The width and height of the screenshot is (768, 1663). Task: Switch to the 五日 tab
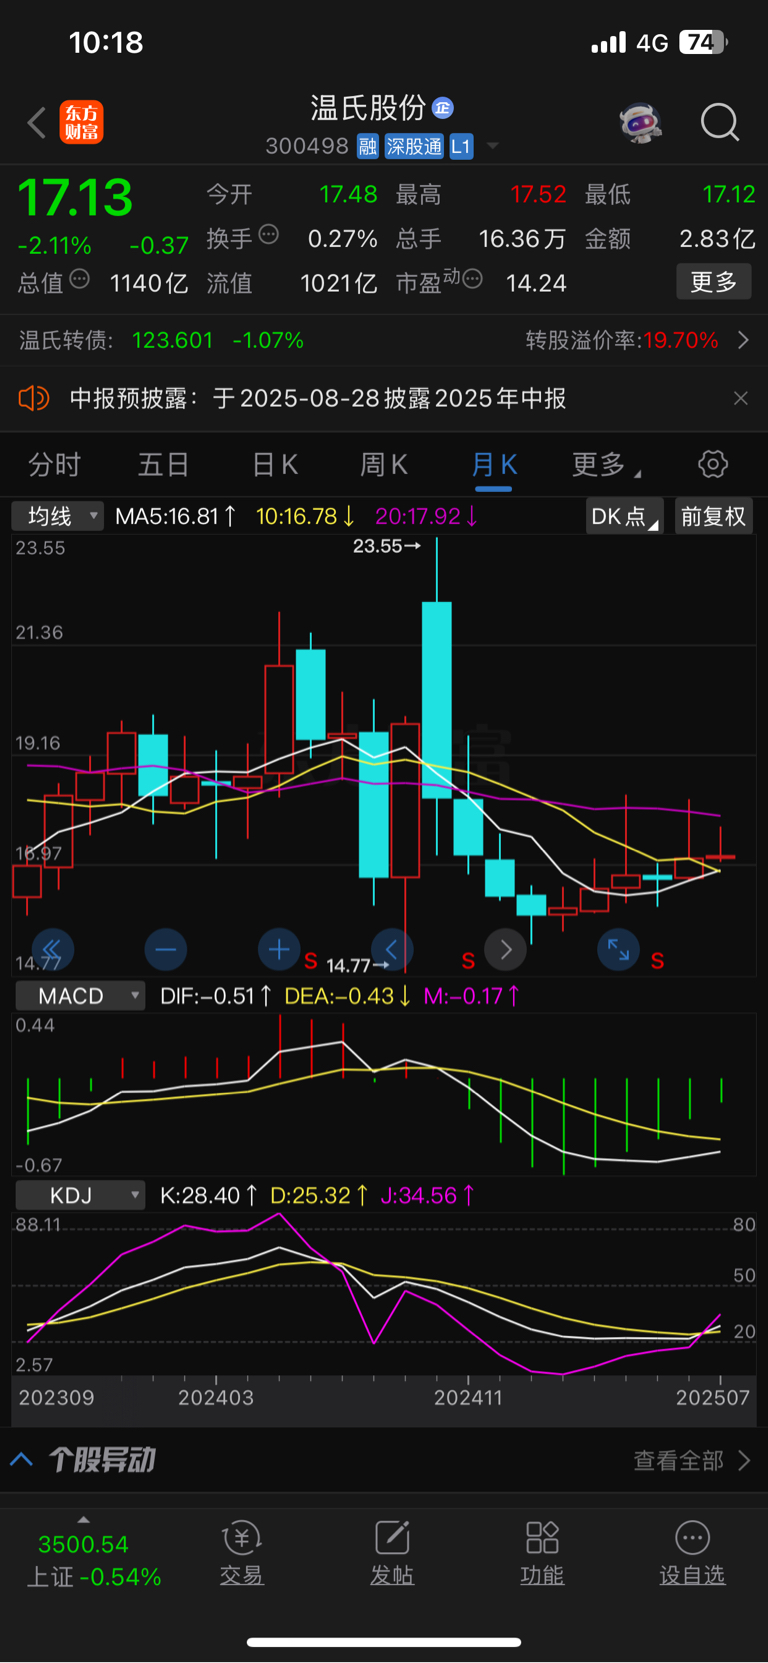point(163,464)
